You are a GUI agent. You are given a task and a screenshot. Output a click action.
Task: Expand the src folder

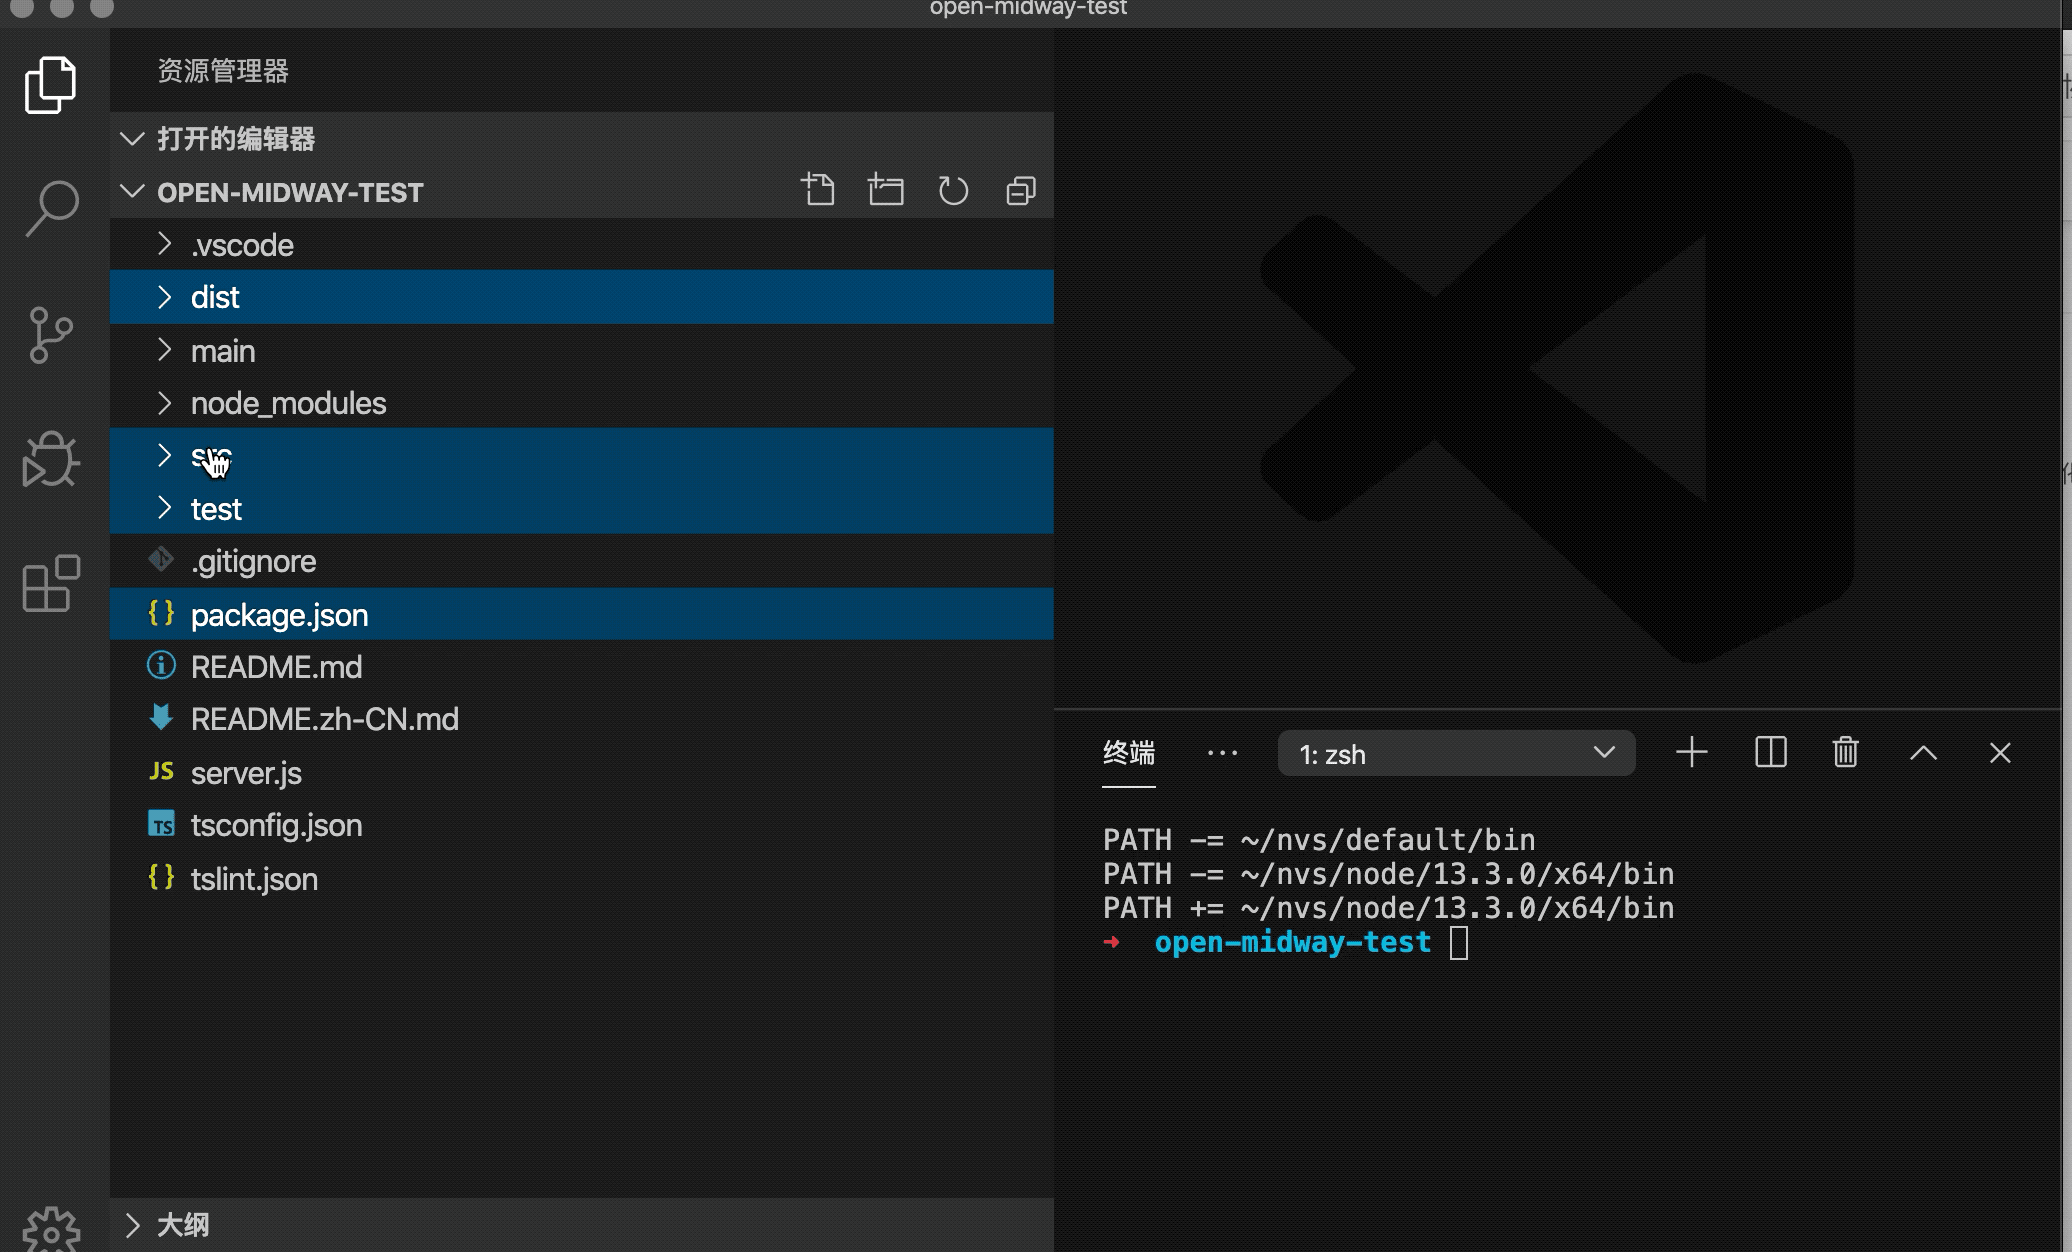165,455
